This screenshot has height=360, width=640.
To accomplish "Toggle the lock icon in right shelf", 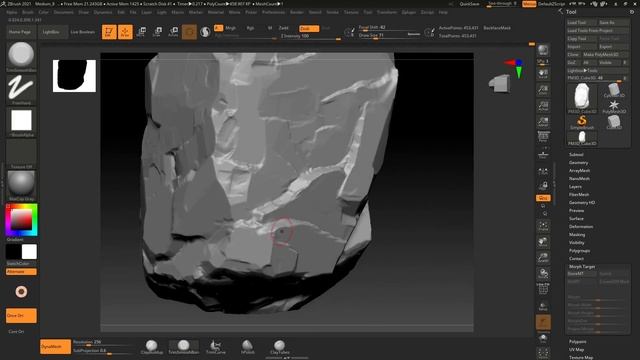I will [x=543, y=186].
